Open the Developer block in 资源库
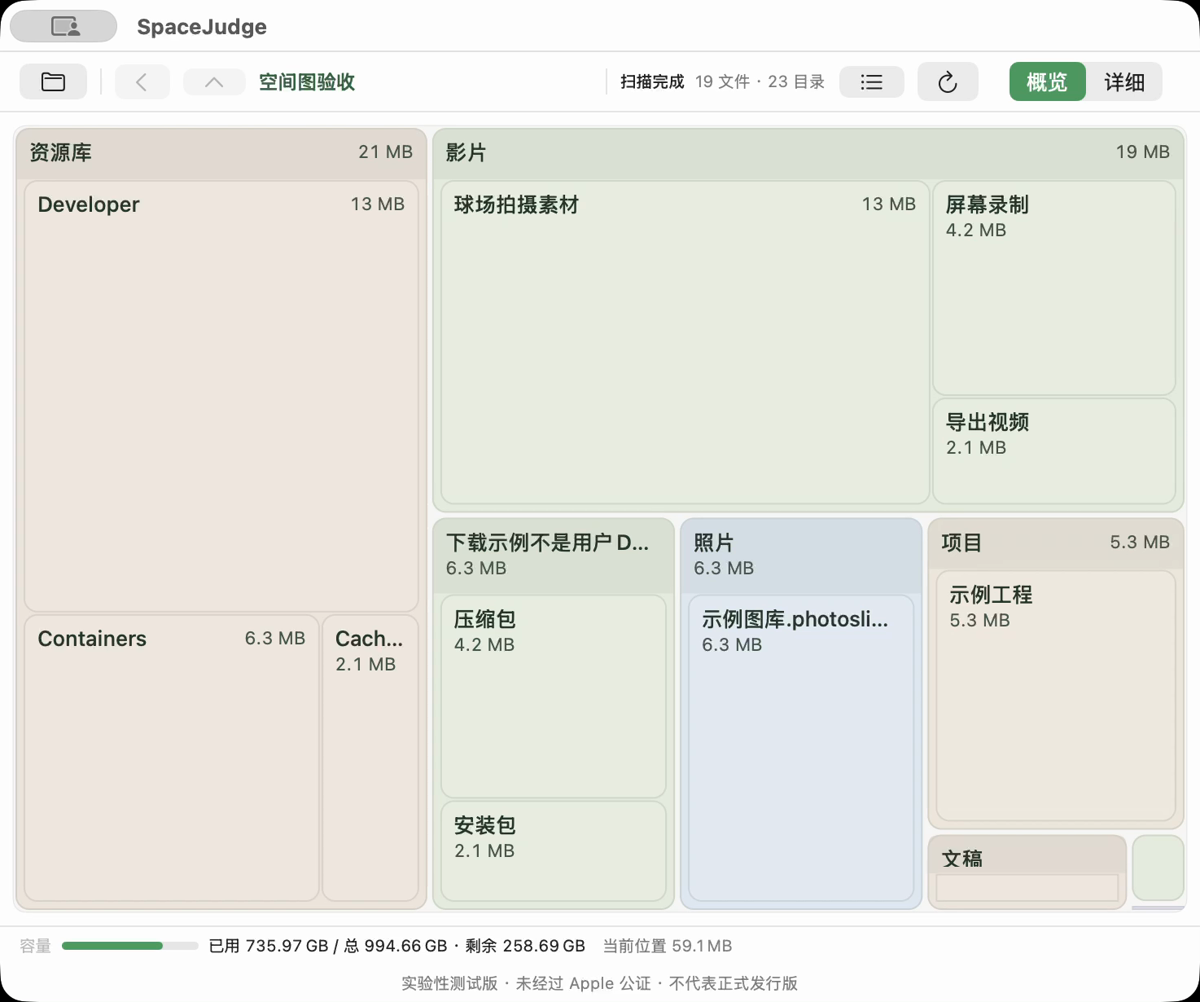Screen dimensions: 1200x1002 click(x=221, y=396)
